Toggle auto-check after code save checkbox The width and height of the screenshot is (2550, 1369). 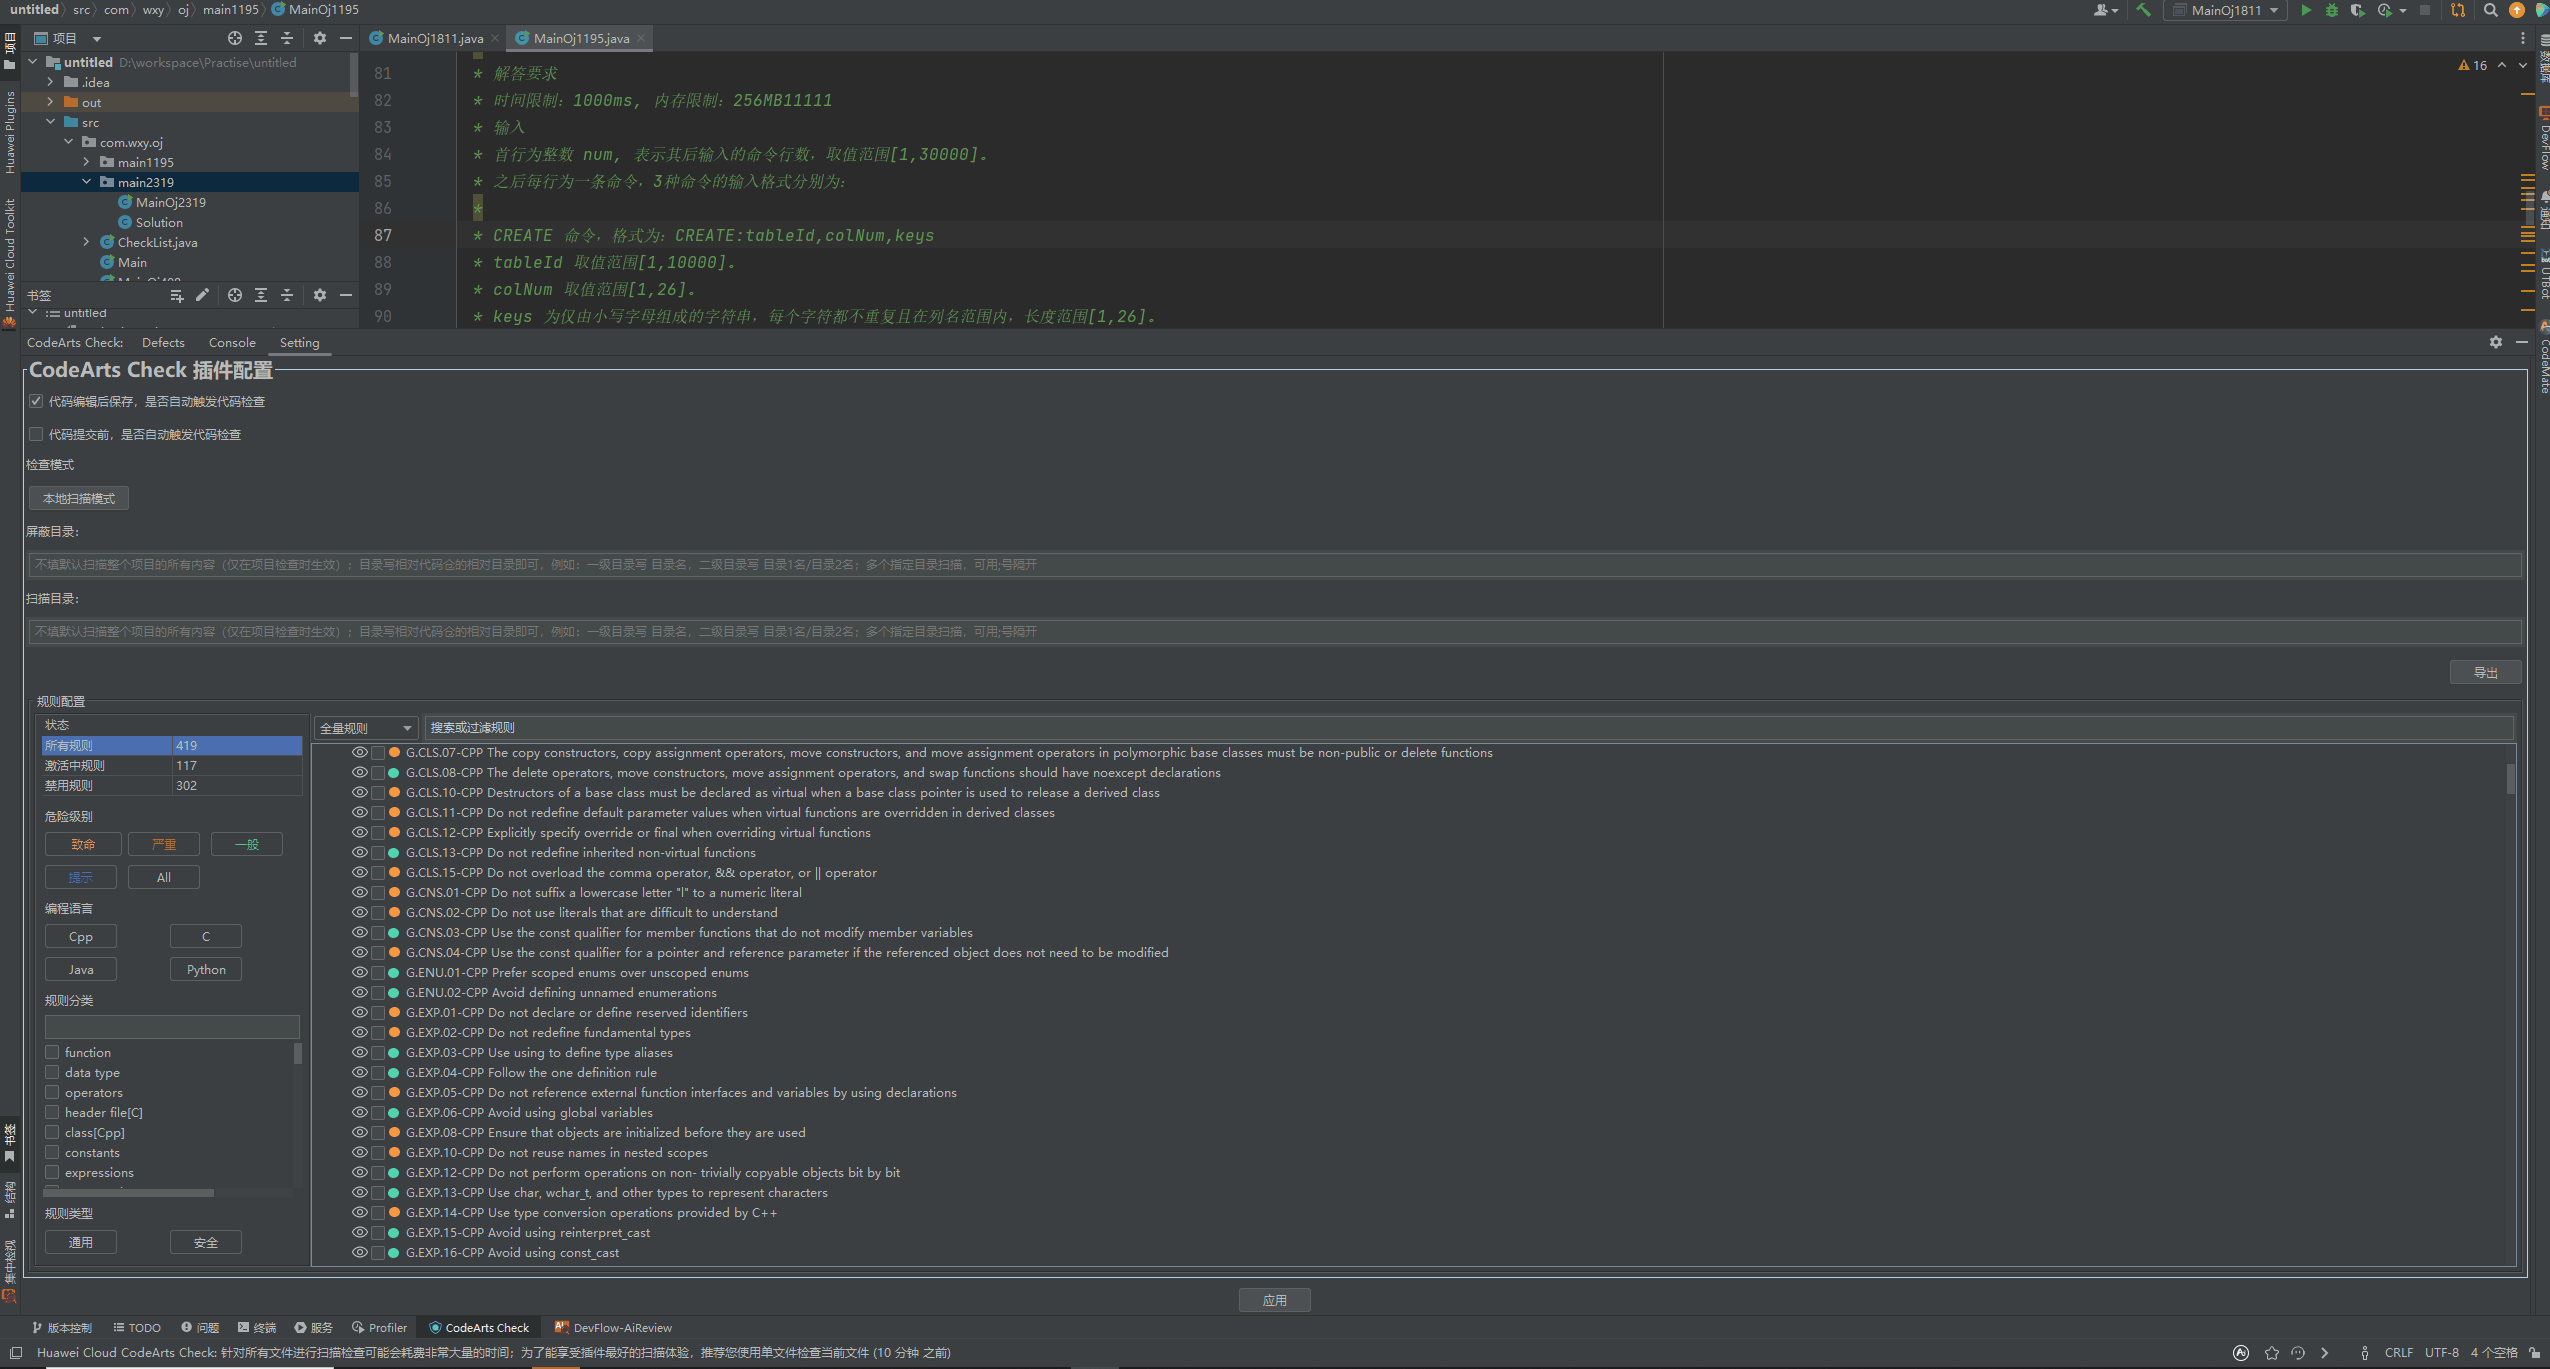click(37, 401)
